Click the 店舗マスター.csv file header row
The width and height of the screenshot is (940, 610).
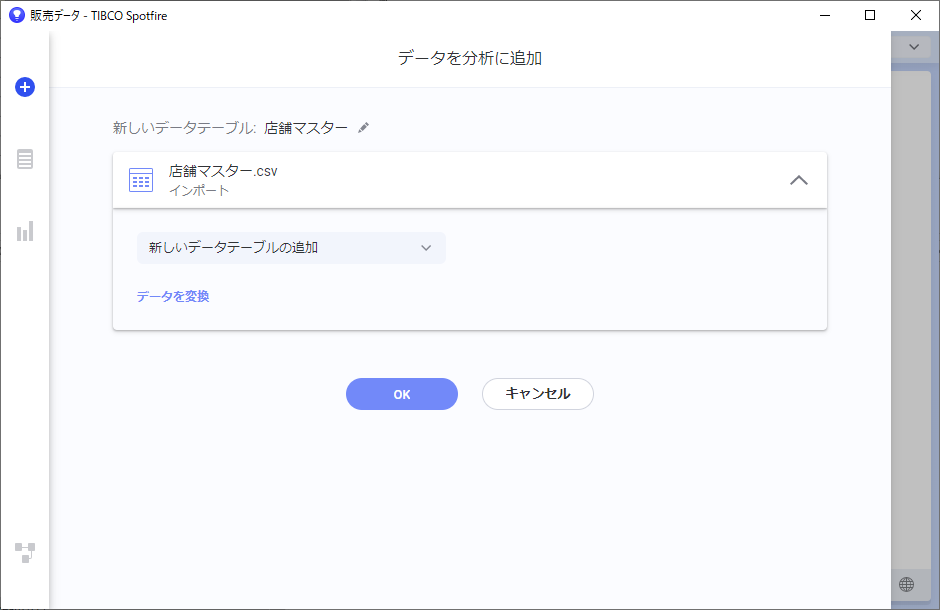click(470, 180)
